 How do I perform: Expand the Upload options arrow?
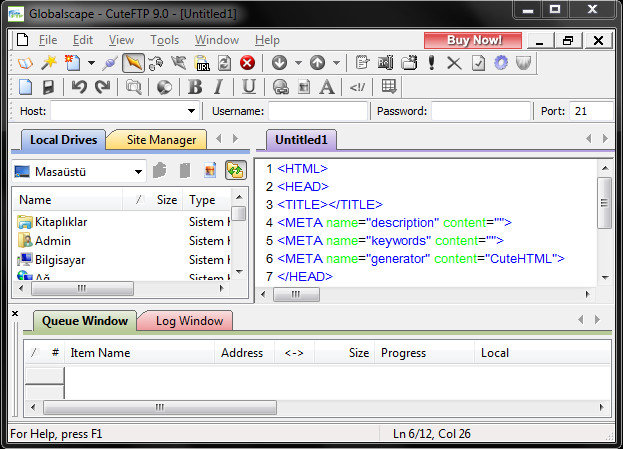[336, 63]
